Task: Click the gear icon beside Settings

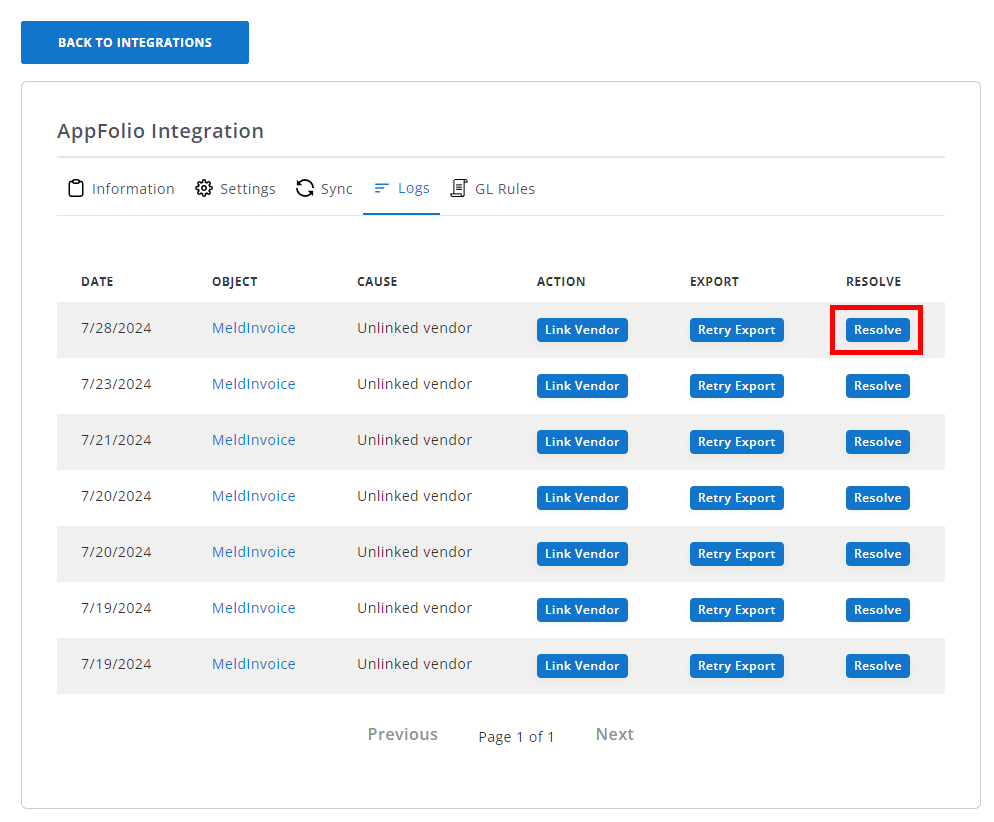Action: coord(204,189)
